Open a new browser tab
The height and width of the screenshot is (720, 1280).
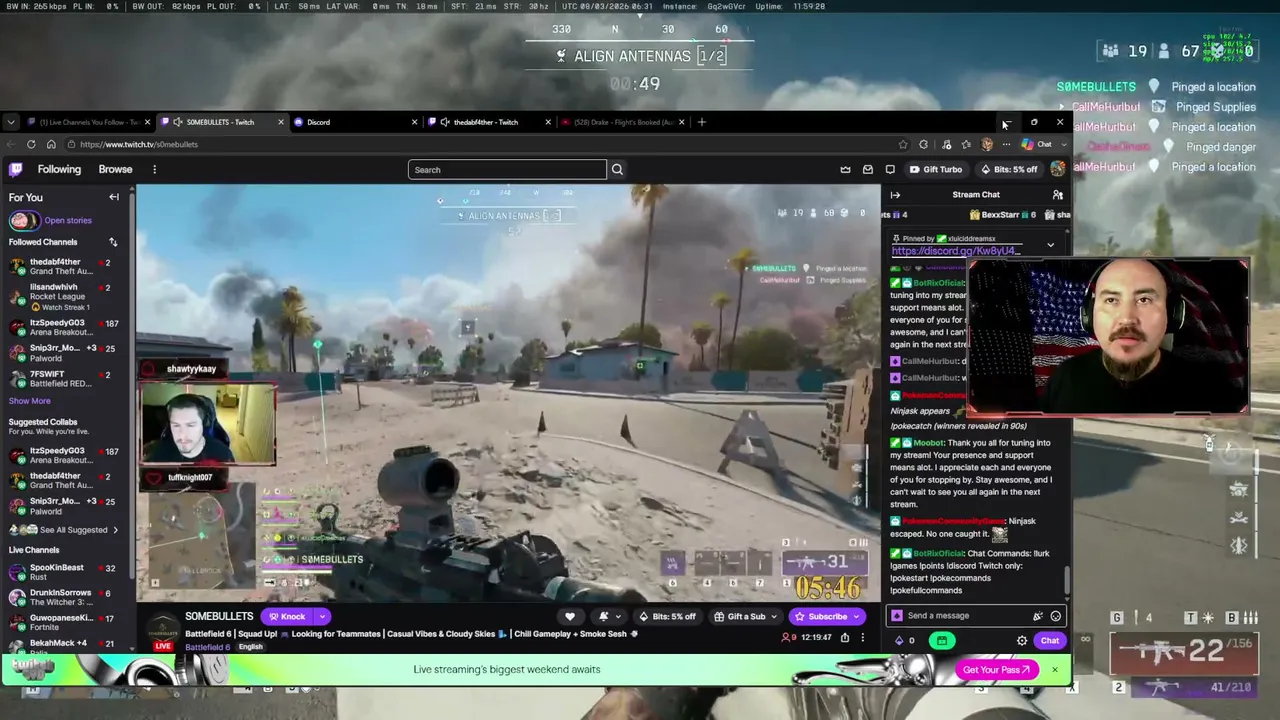pyautogui.click(x=702, y=122)
